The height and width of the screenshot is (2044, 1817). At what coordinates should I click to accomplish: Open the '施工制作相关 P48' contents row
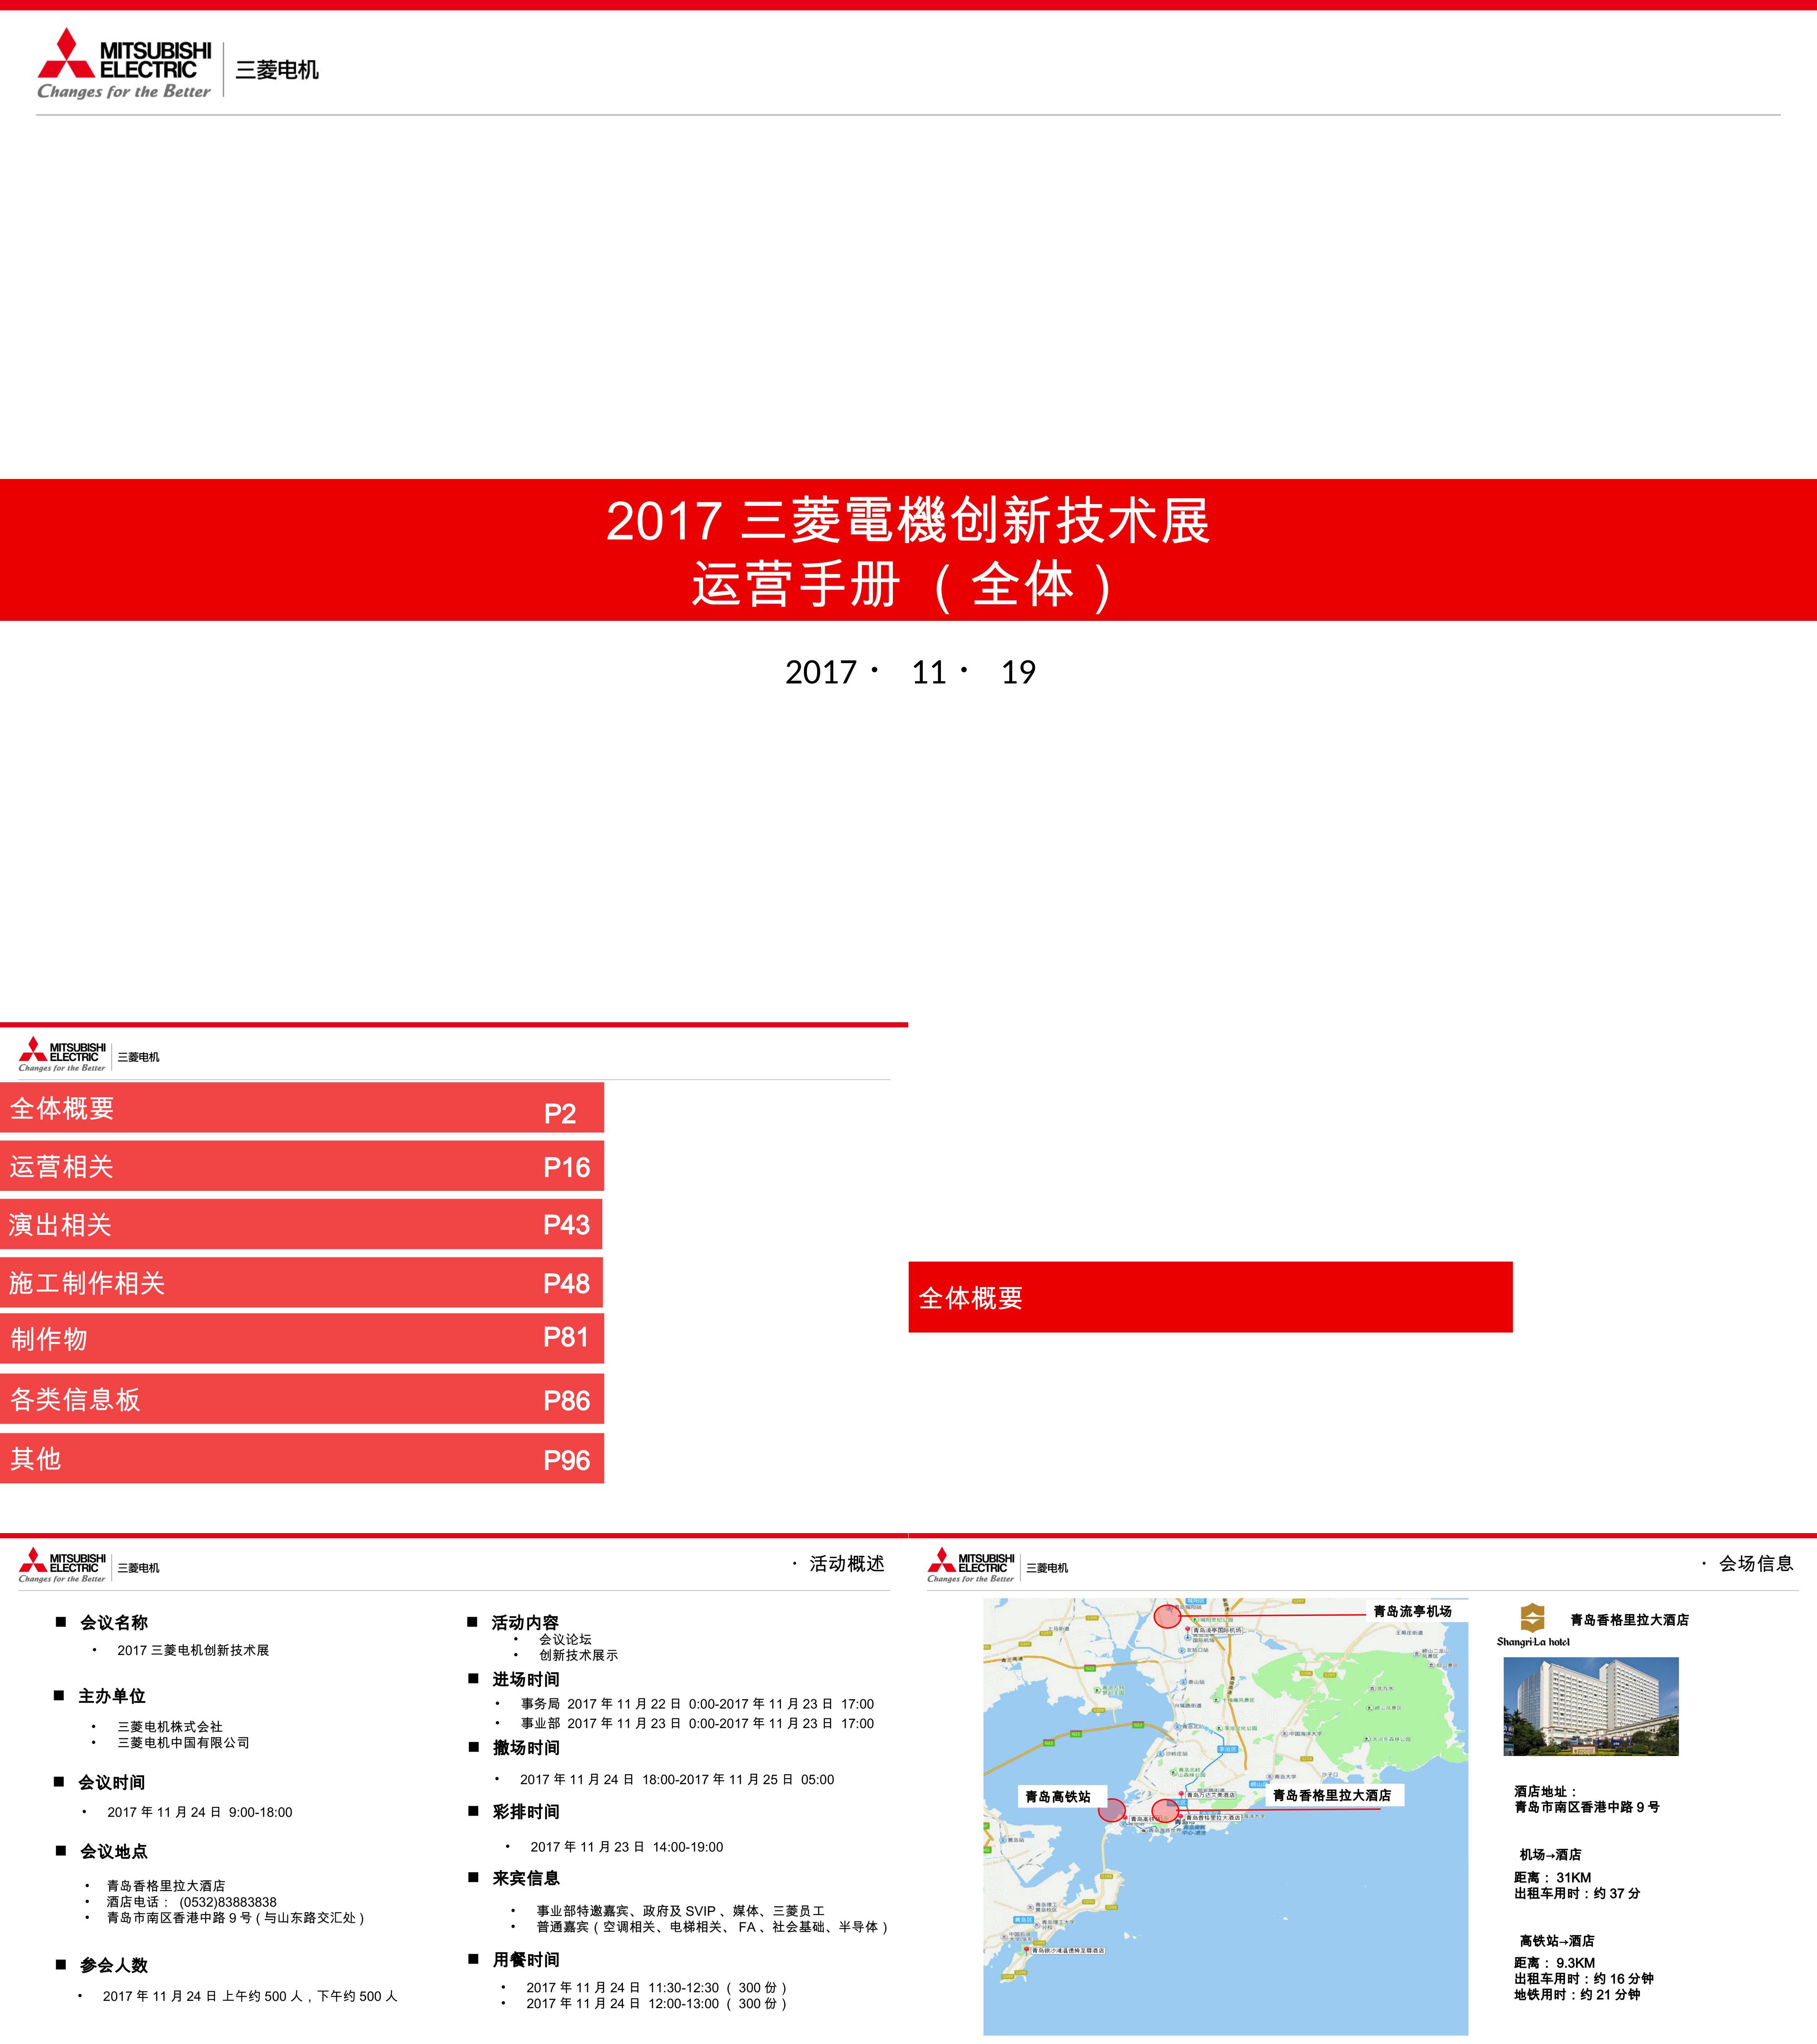(301, 1282)
